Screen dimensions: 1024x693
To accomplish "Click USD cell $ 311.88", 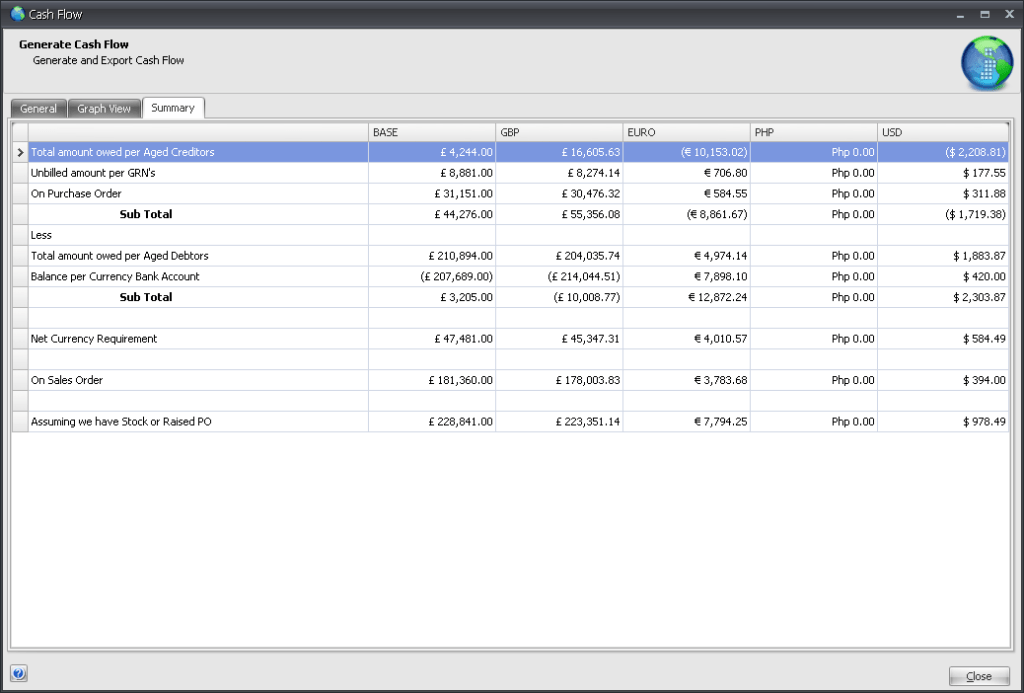I will (943, 194).
